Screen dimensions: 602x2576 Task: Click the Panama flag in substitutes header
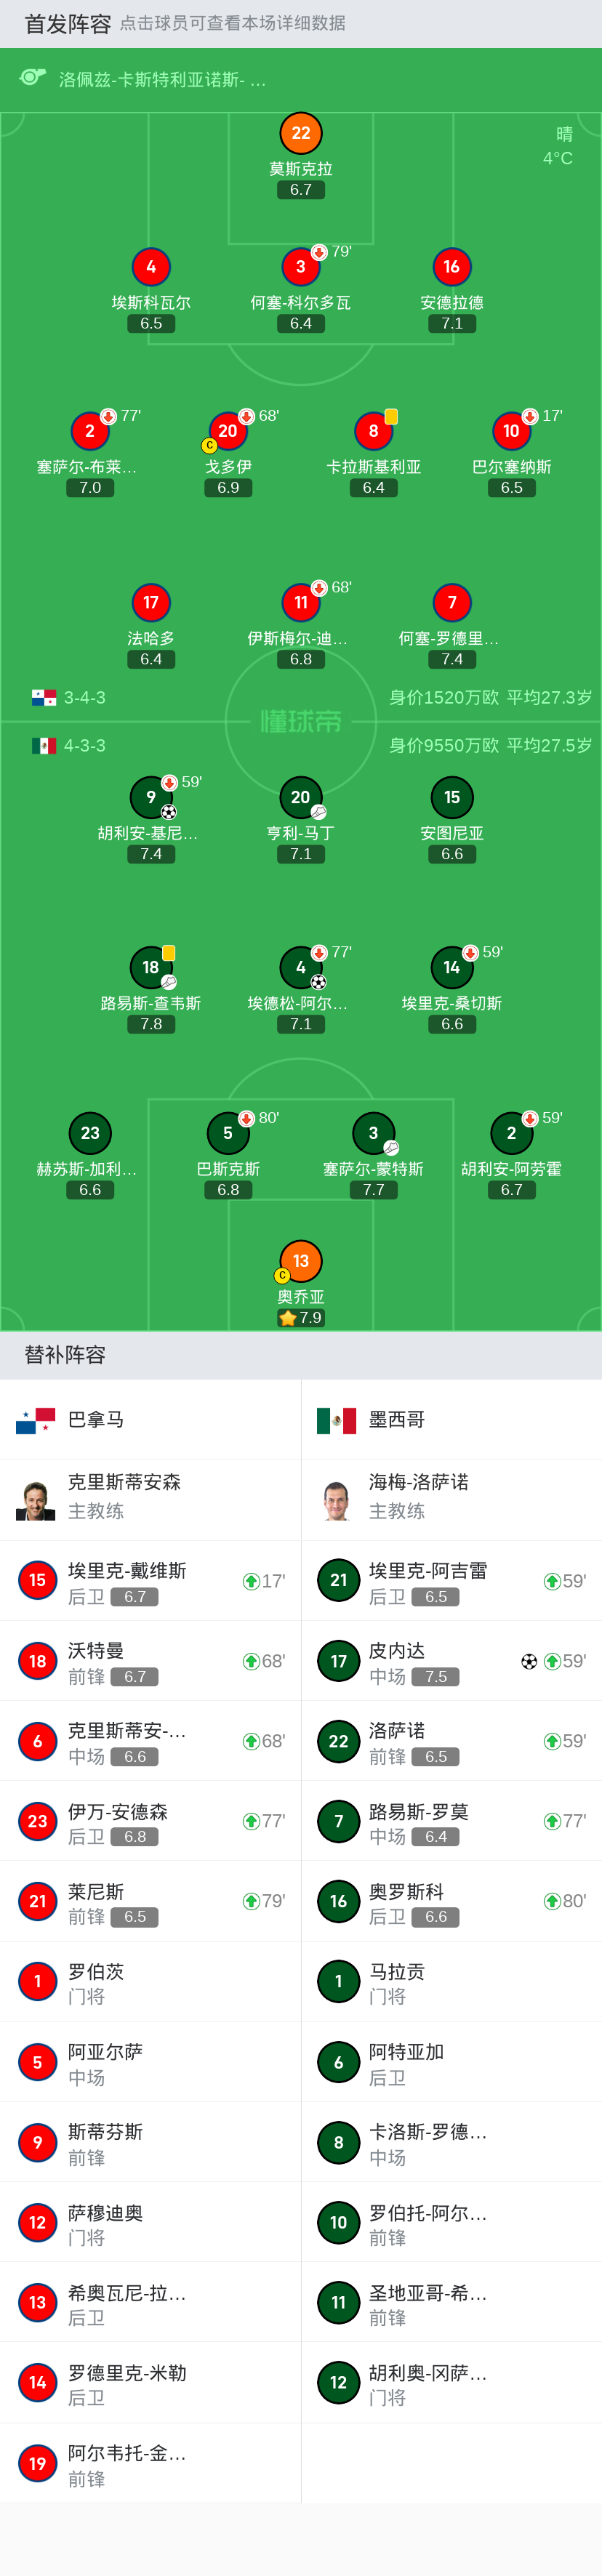point(36,1420)
